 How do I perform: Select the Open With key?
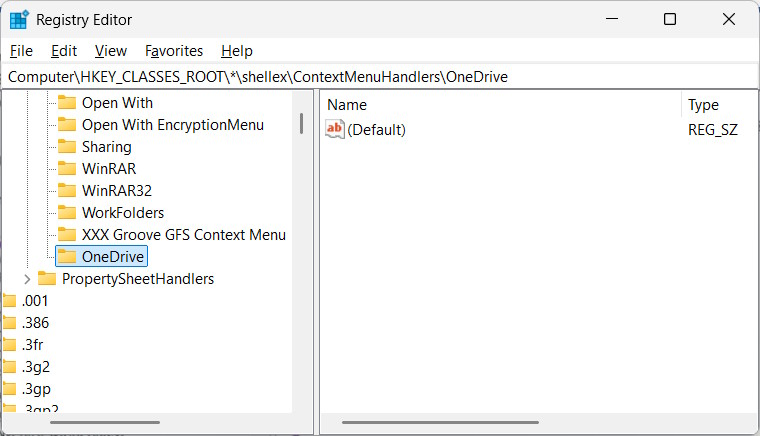(117, 103)
